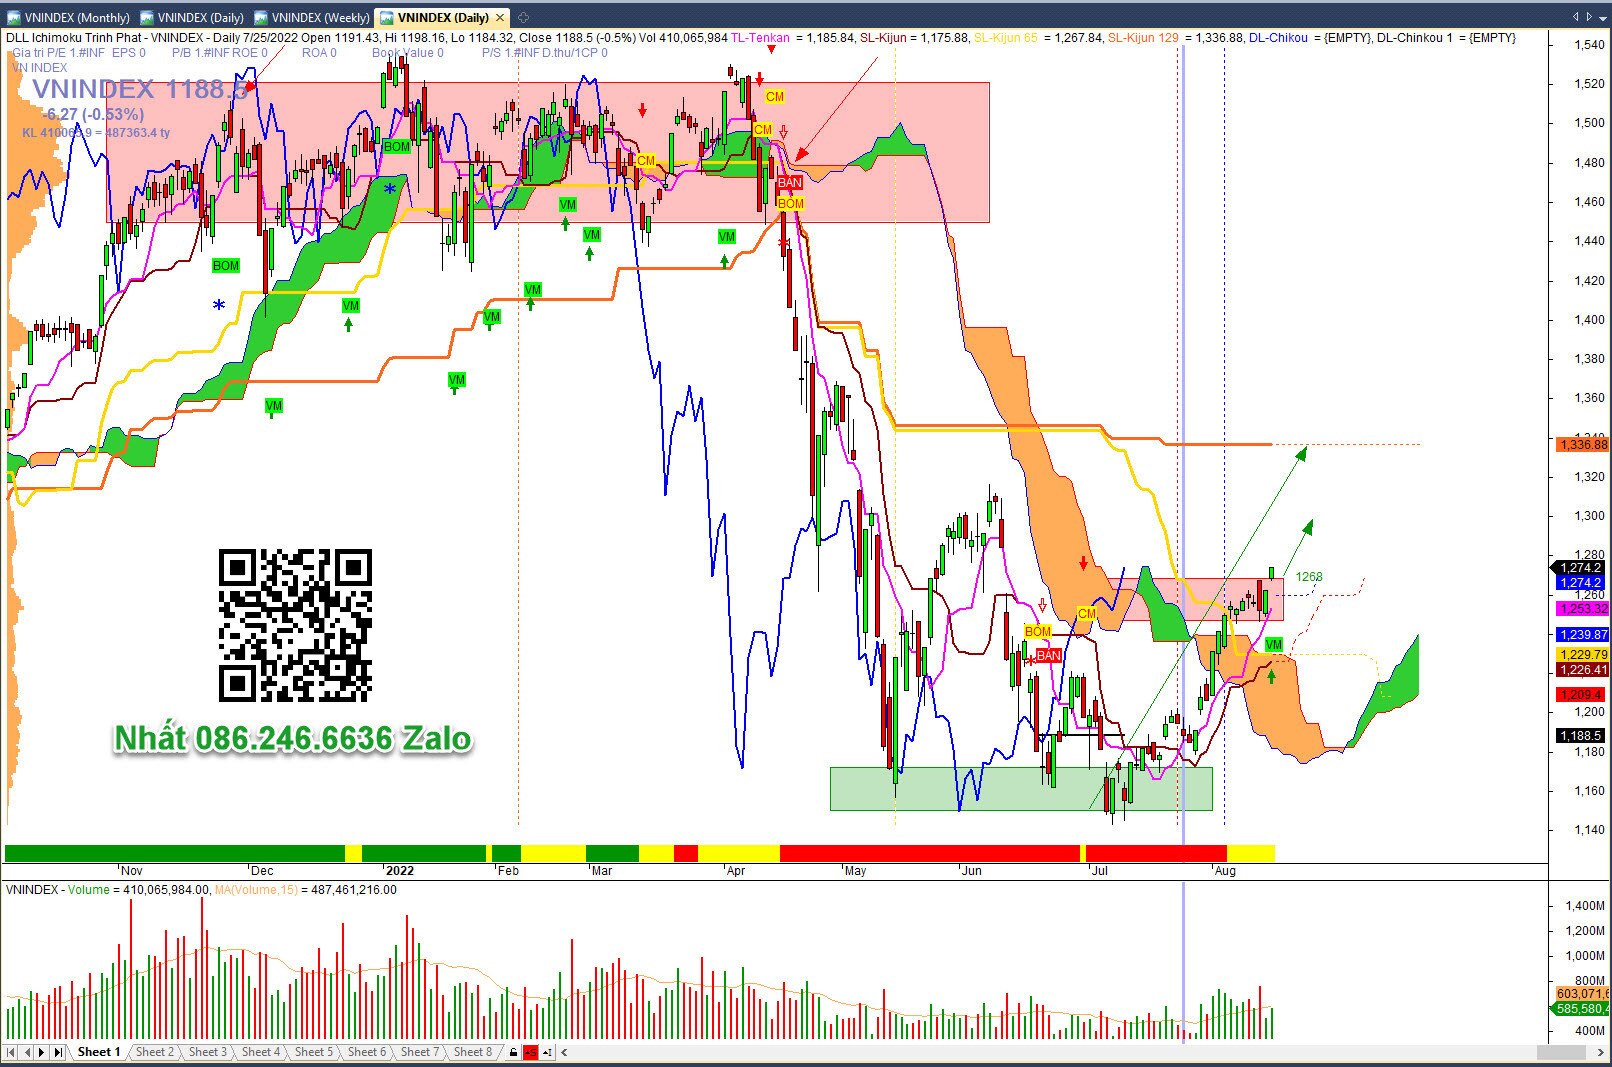Click the DLL Ichimoku Trinh Phat title

click(73, 38)
